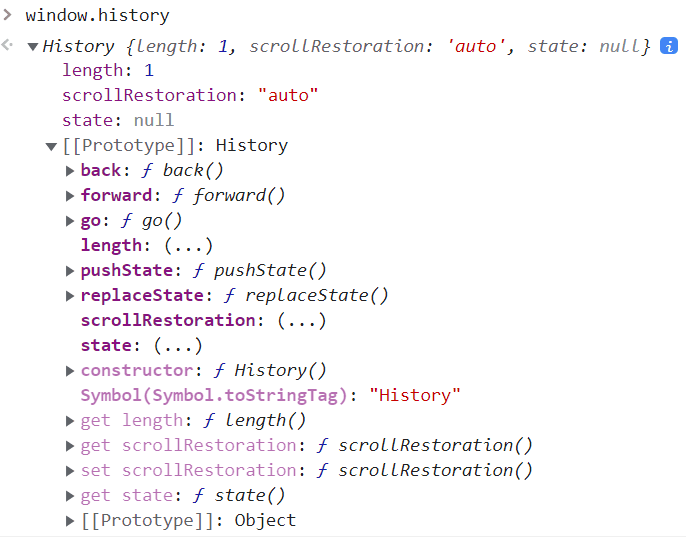Expand the go function entry
The width and height of the screenshot is (686, 538).
click(70, 221)
